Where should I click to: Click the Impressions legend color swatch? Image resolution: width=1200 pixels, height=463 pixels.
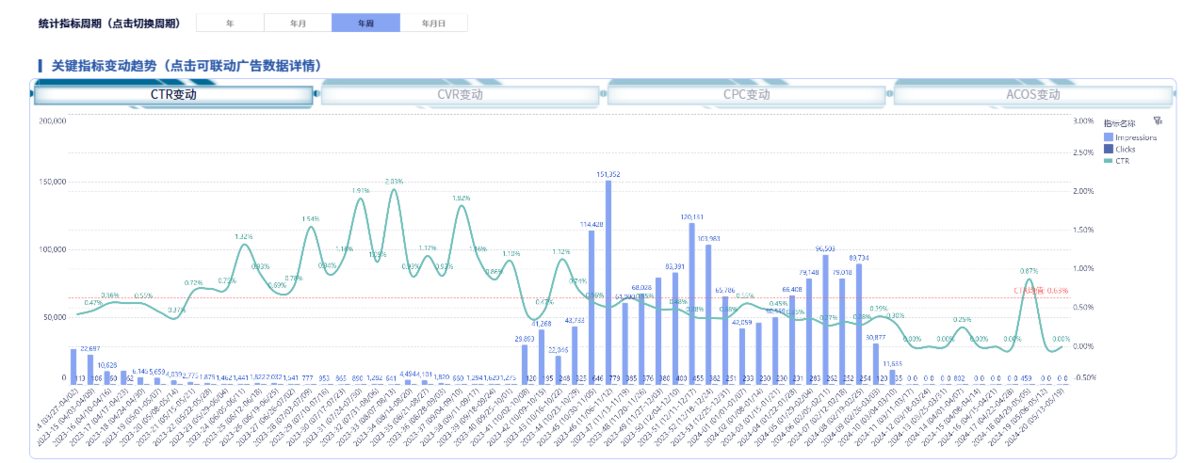pos(1107,137)
